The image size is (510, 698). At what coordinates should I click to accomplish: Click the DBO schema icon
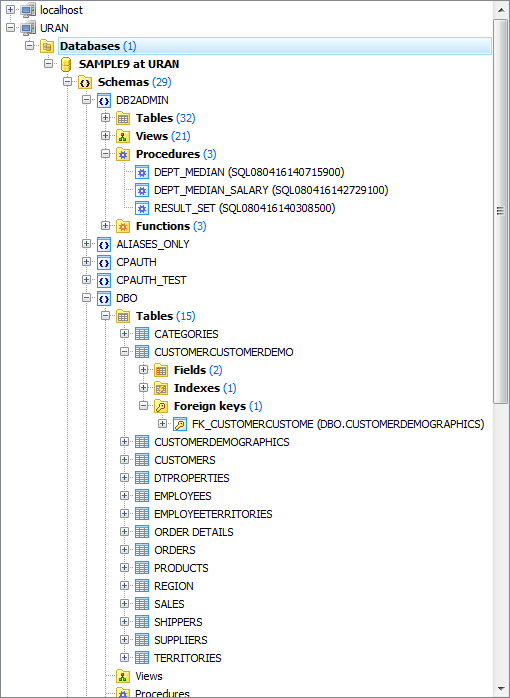coord(104,298)
